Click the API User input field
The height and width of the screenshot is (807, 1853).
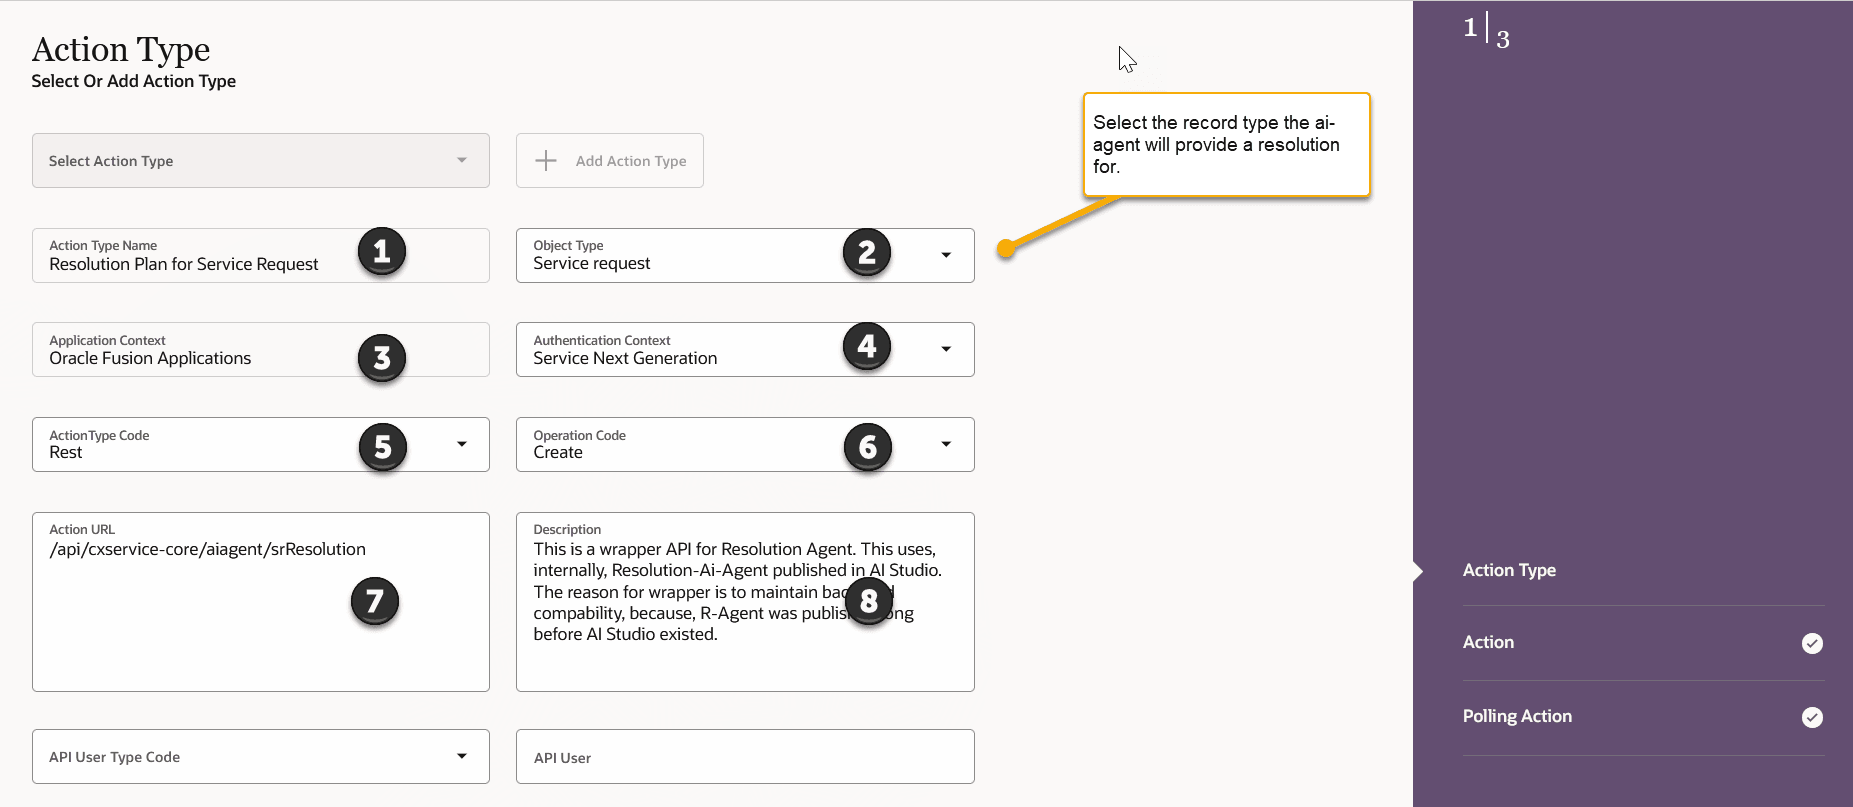pos(745,757)
